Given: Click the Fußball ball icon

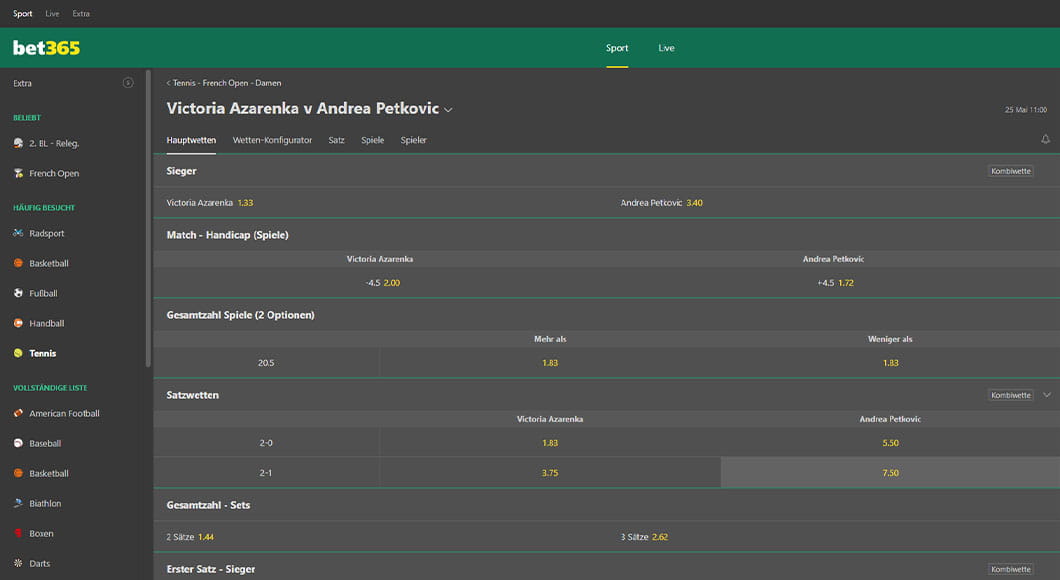Looking at the screenshot, I should [18, 293].
